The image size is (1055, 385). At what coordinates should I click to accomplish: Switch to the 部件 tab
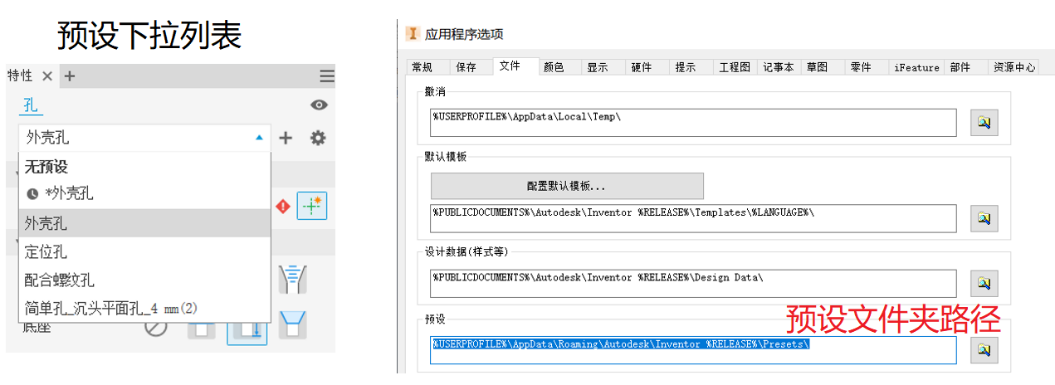click(960, 67)
